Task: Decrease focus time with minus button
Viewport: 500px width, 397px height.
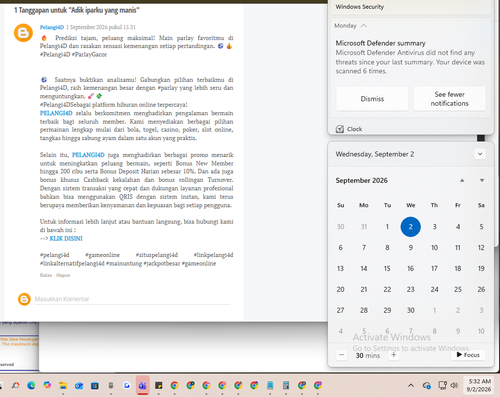Action: (341, 355)
